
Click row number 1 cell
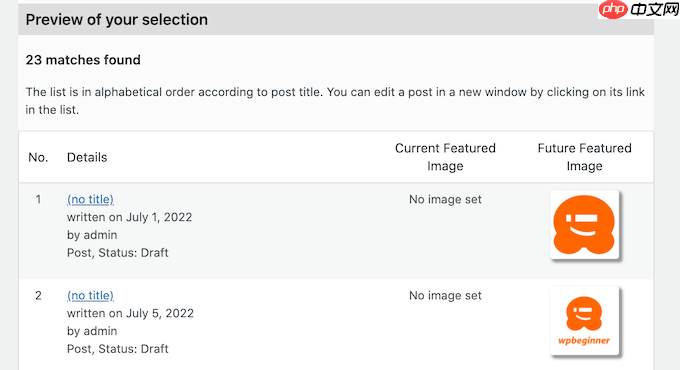tap(38, 199)
